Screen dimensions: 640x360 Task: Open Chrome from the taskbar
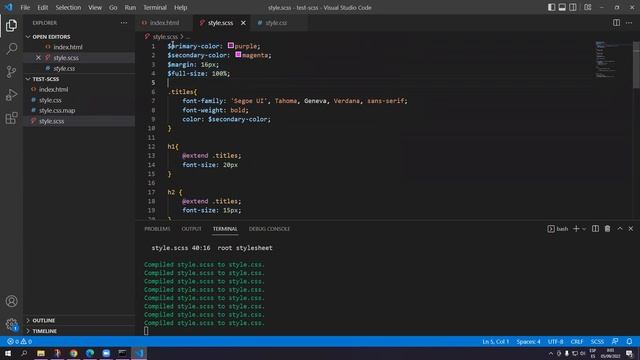pyautogui.click(x=73, y=353)
